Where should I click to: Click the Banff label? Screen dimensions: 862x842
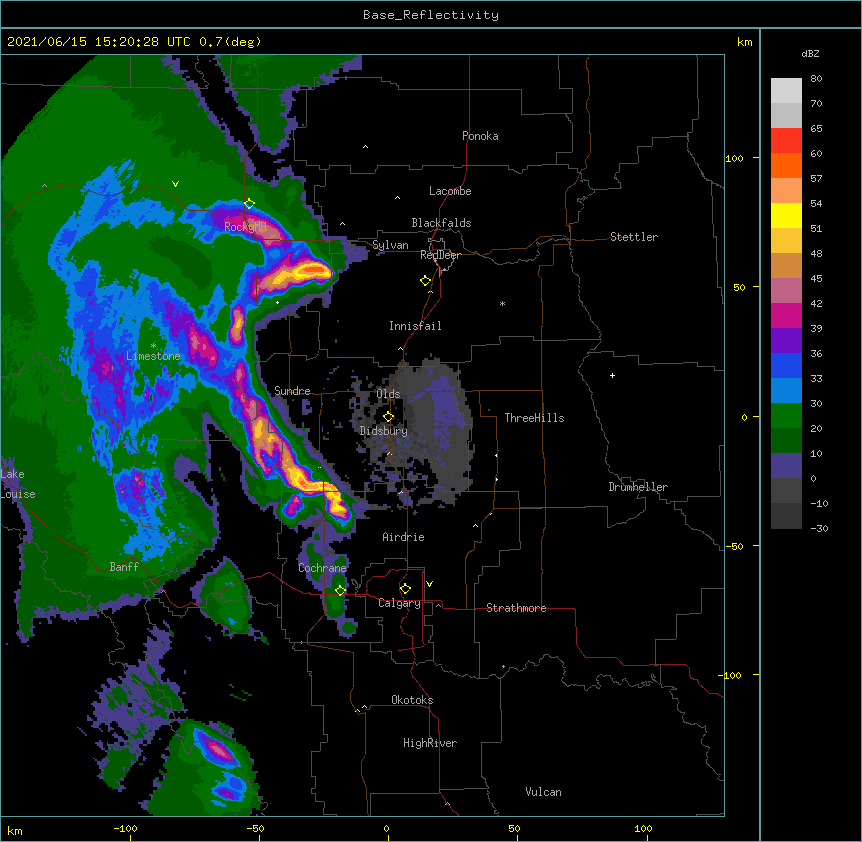124,567
